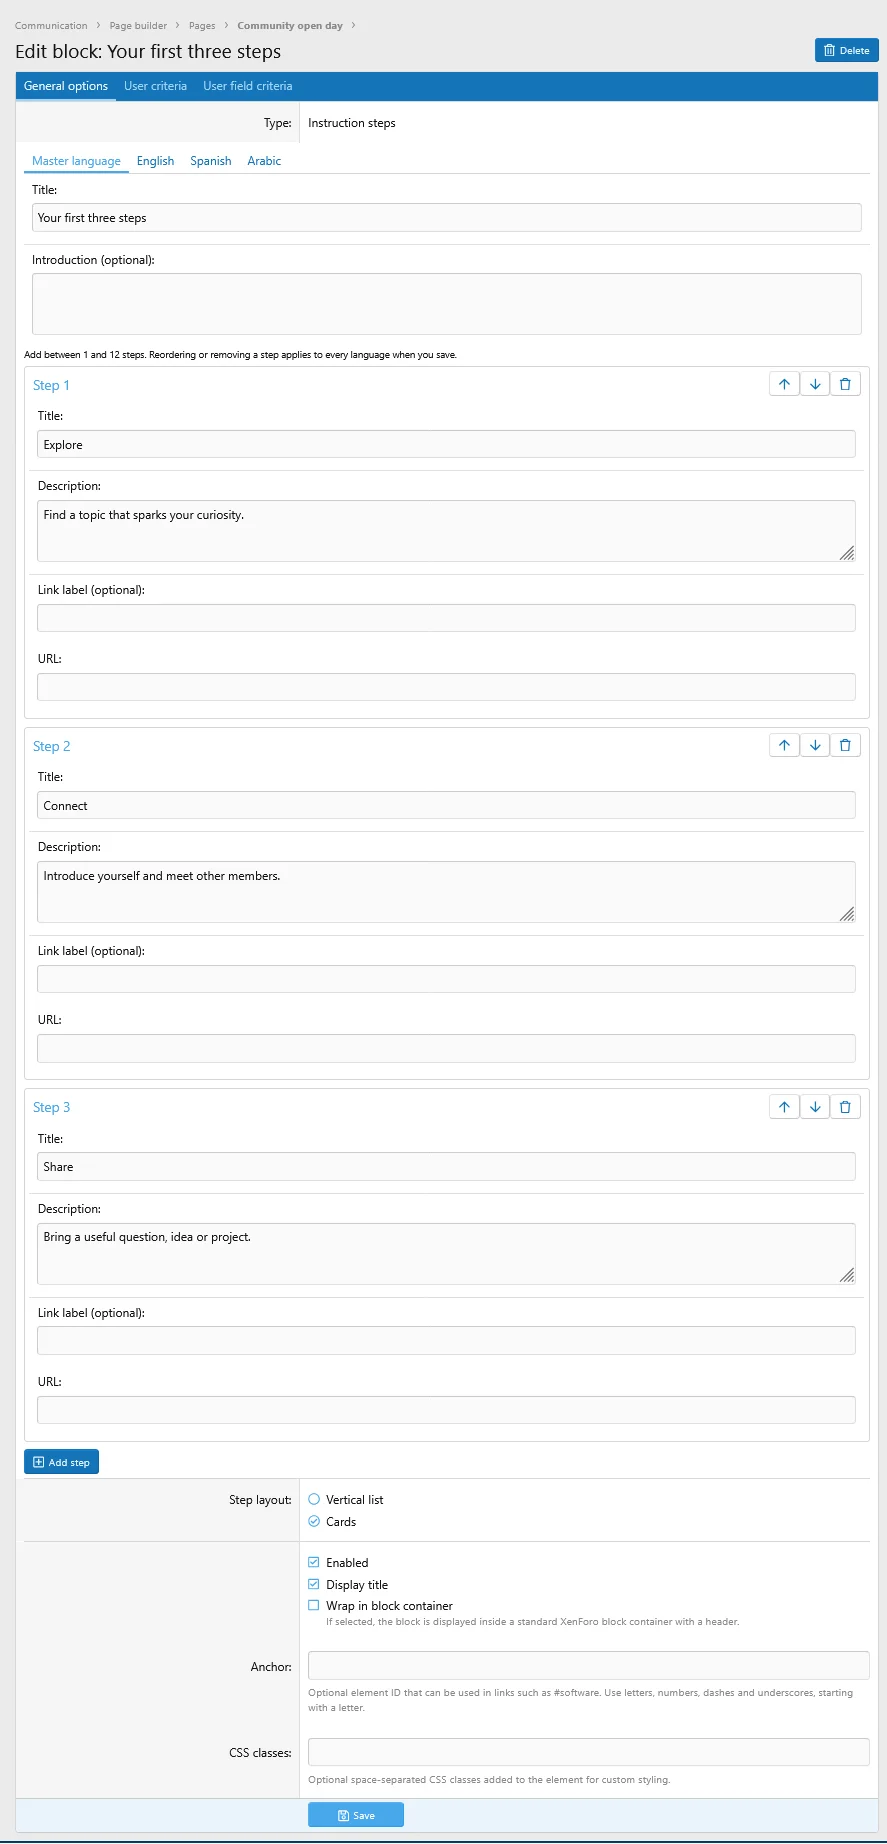Delete Step 2 using trash icon
The image size is (887, 1844).
coord(845,745)
